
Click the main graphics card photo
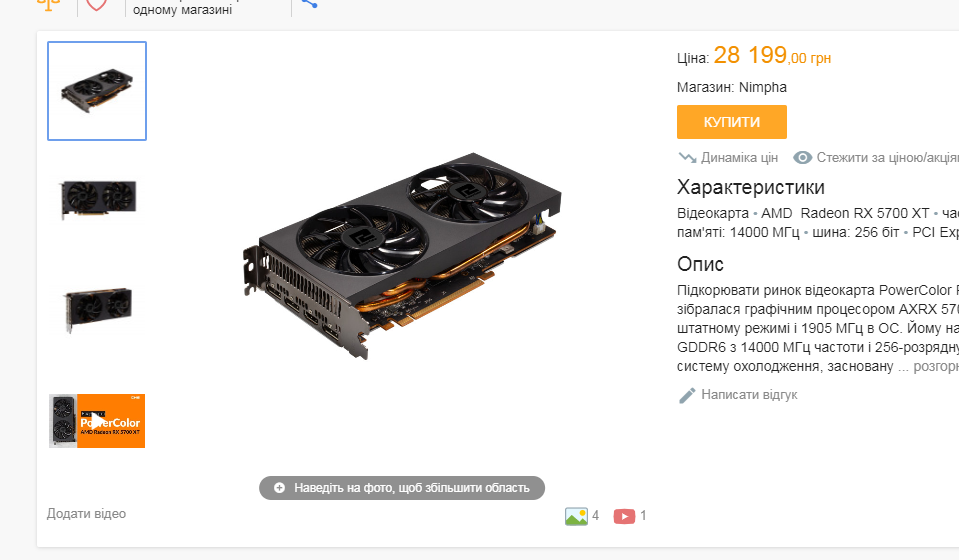pyautogui.click(x=402, y=256)
